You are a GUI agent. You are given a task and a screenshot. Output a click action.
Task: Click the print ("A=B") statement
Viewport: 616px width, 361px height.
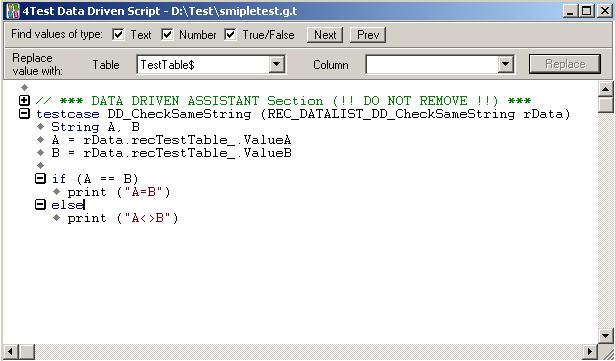[x=119, y=192]
